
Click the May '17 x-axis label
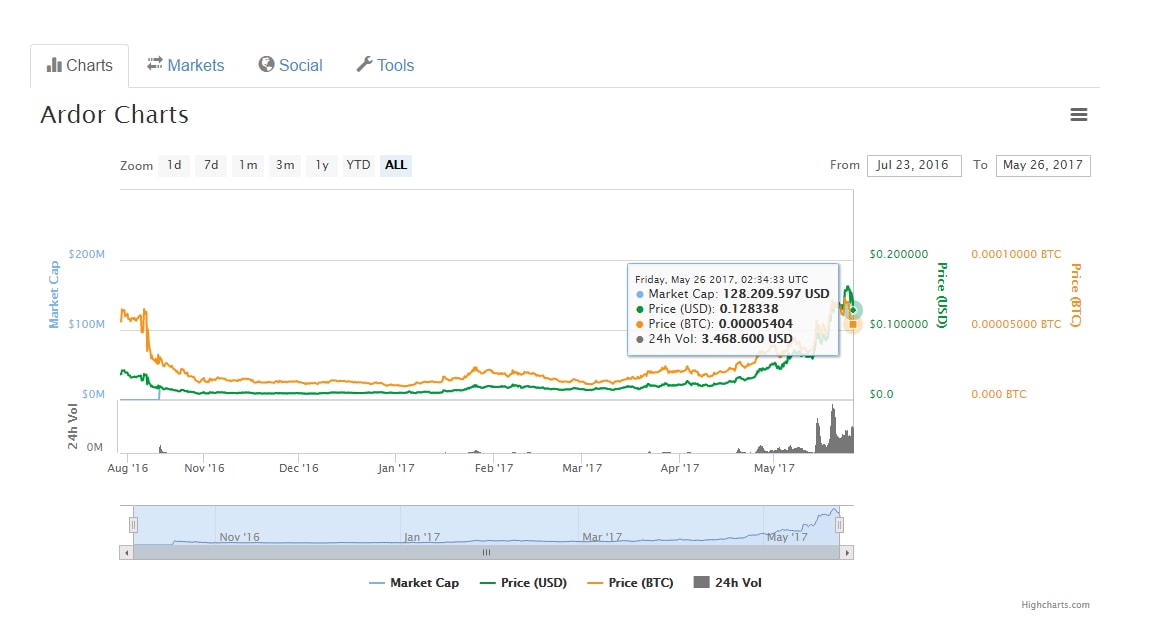click(x=774, y=469)
